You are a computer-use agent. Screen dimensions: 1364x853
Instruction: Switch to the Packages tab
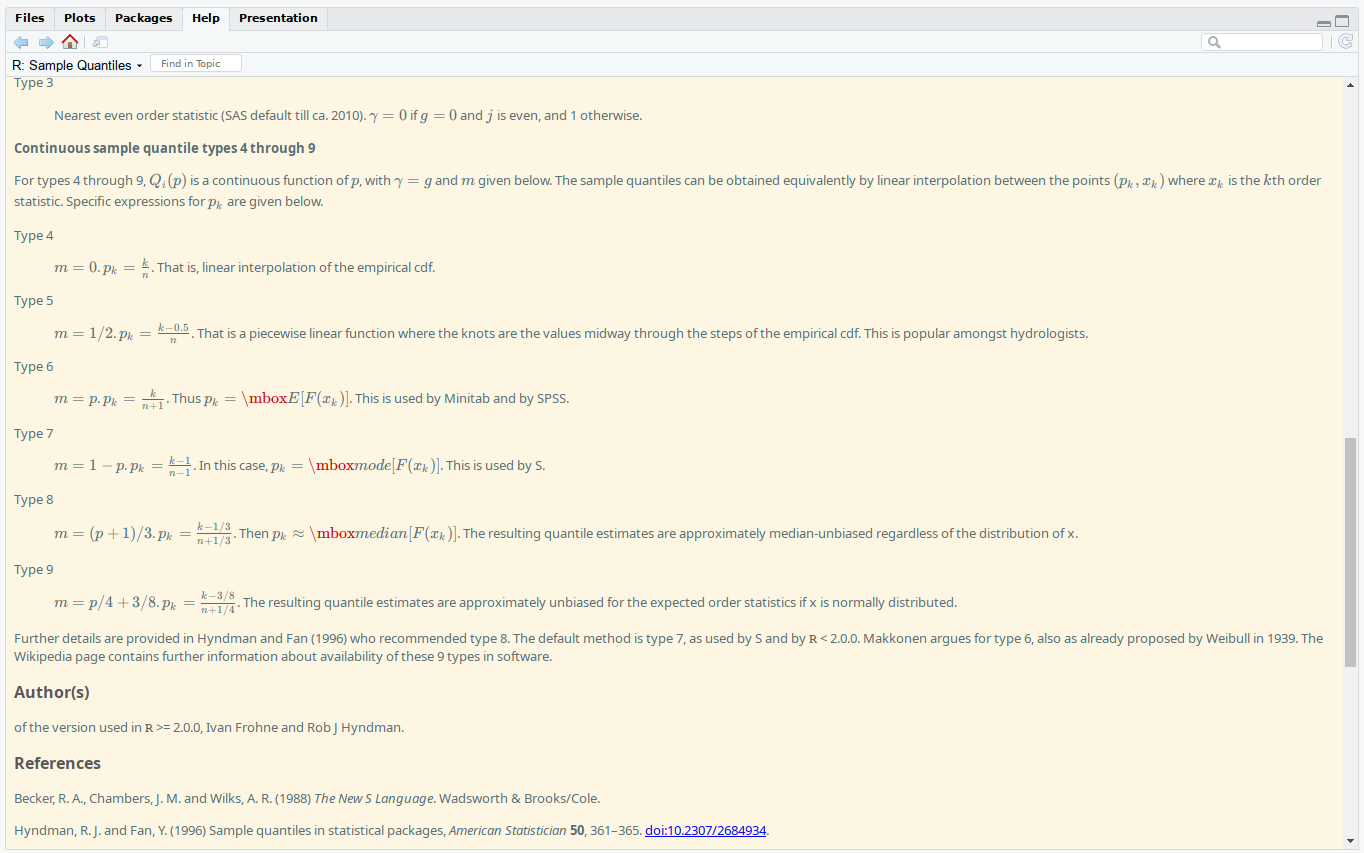(x=142, y=17)
